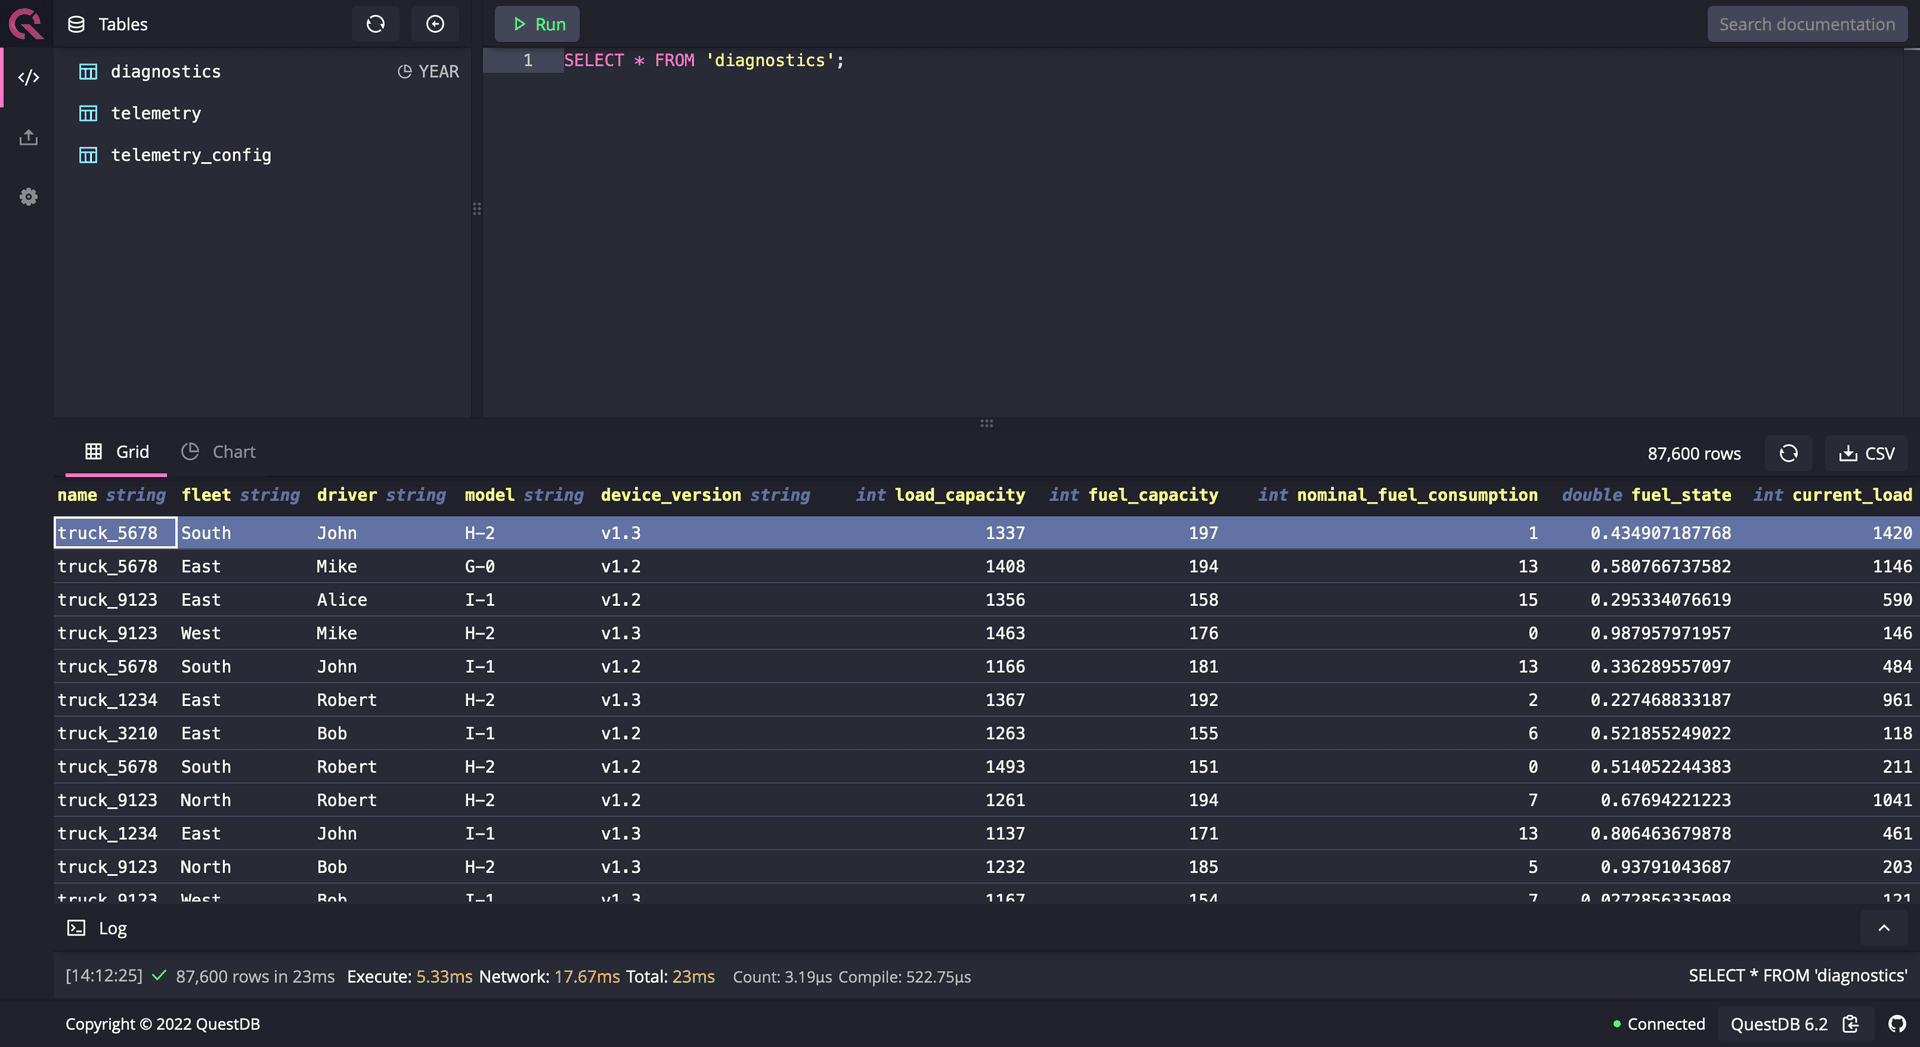Click the Search documentation field
1920x1047 pixels.
(1806, 24)
